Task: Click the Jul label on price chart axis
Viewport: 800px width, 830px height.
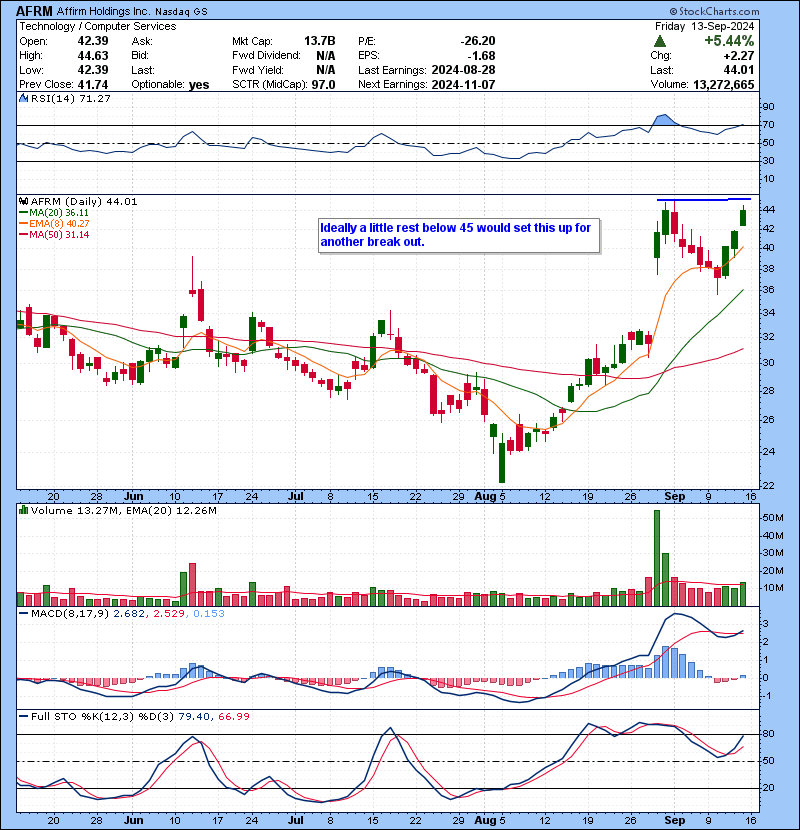Action: click(295, 497)
